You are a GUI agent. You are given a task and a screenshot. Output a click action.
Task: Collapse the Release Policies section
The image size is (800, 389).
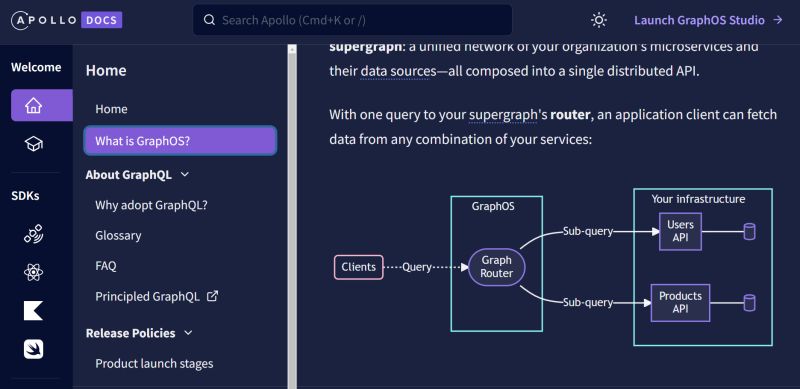coord(188,333)
